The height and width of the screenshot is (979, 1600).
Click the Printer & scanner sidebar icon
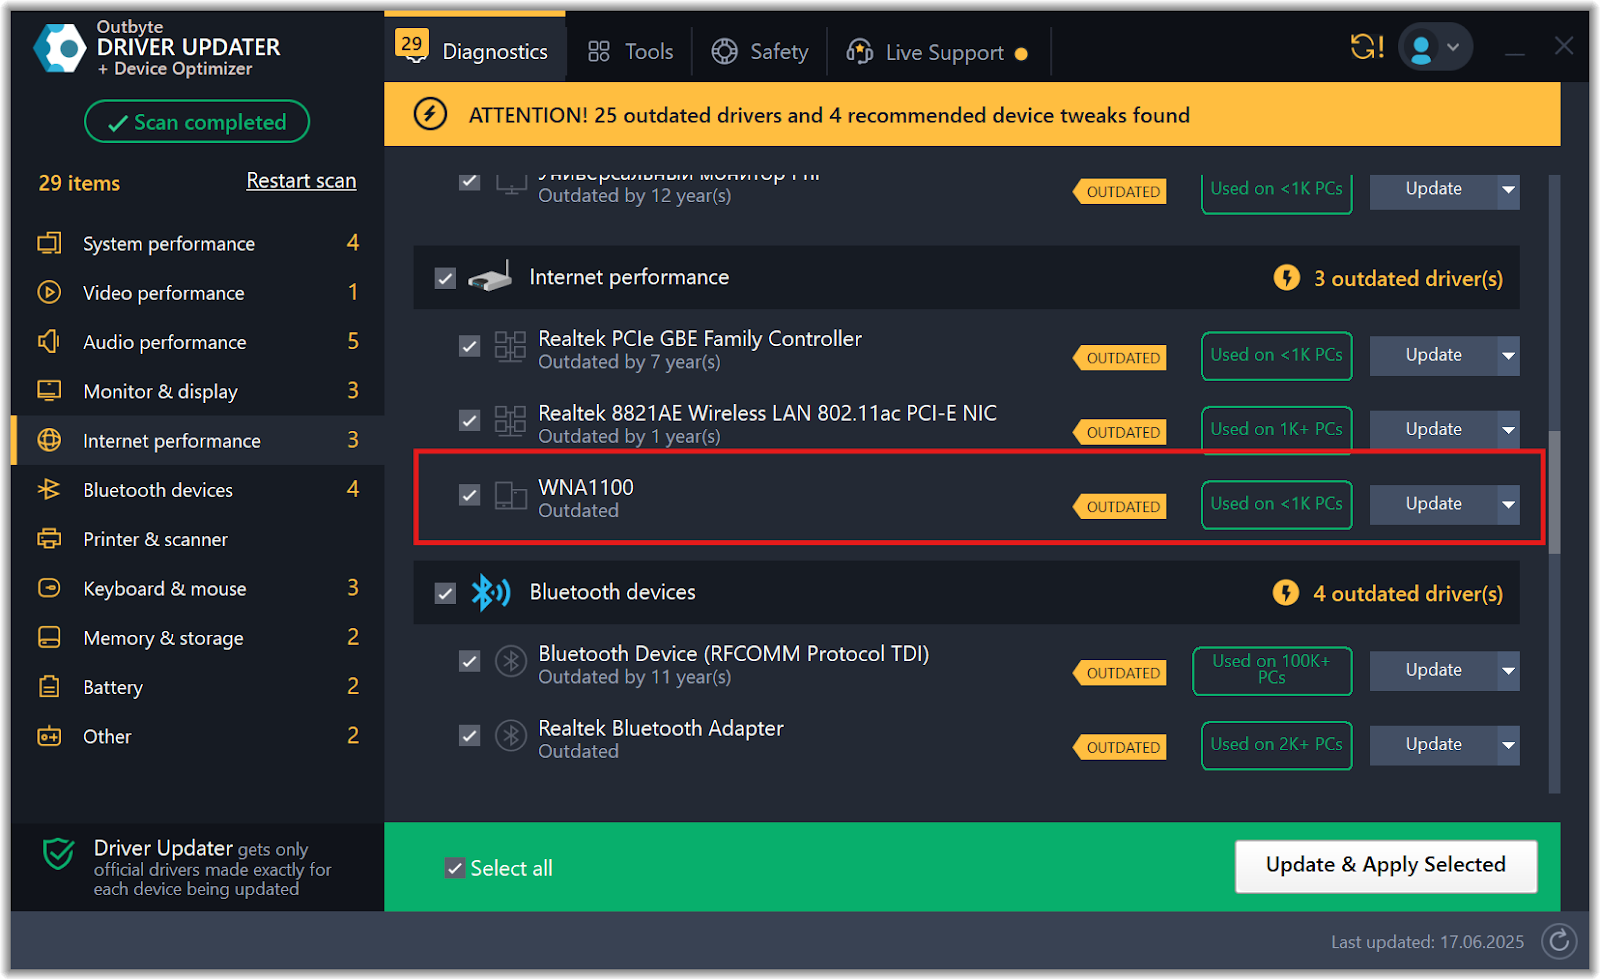pyautogui.click(x=49, y=538)
